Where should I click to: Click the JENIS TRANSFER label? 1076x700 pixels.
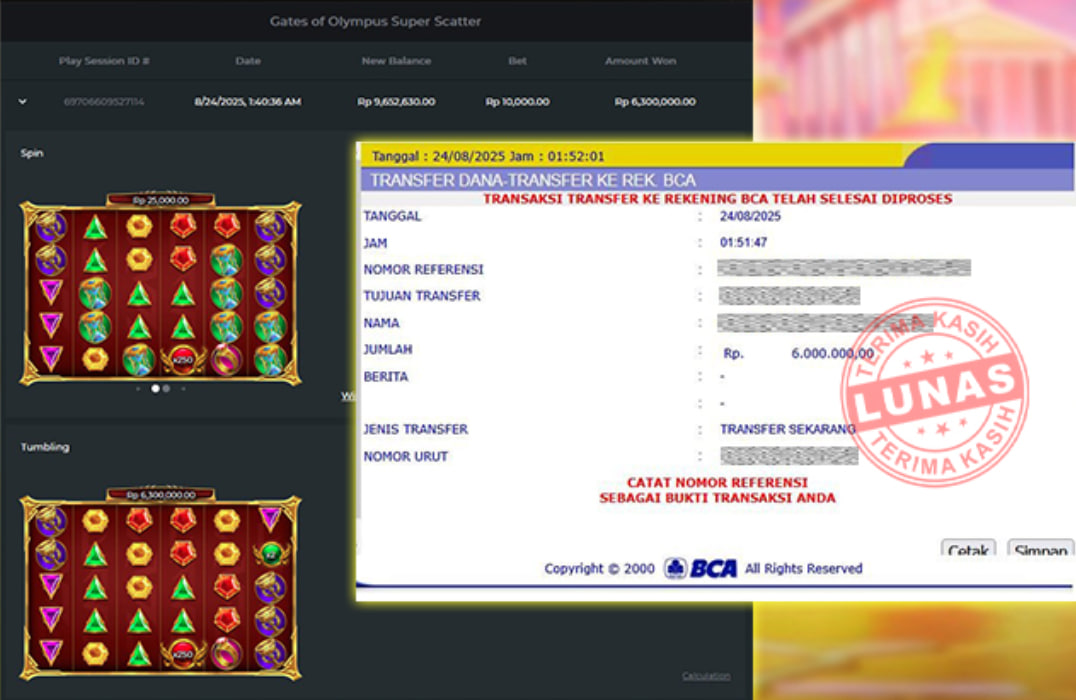pos(416,430)
